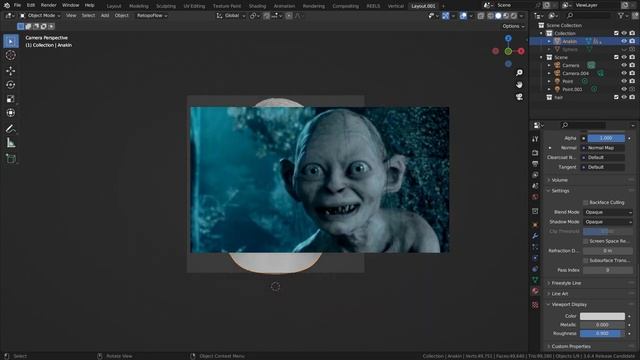Switch to the Modeling workspace tab

[139, 6]
